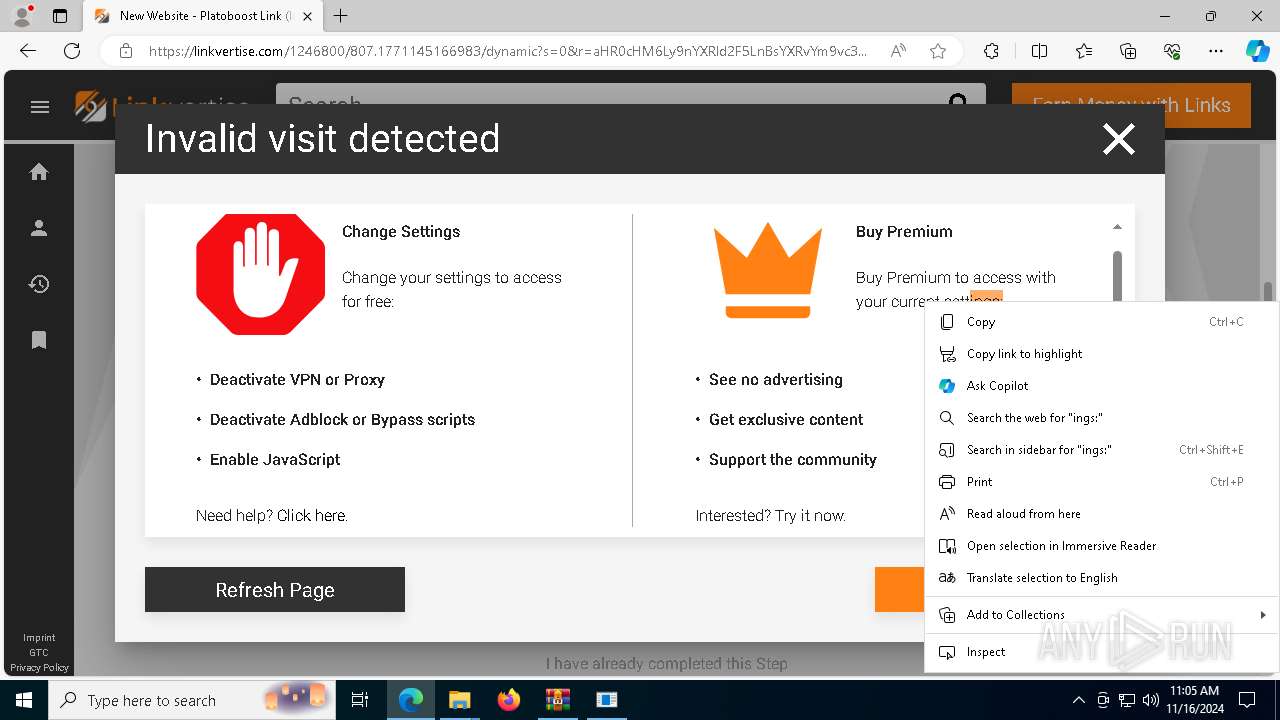The width and height of the screenshot is (1280, 720).
Task: Go to Linkvertise home icon
Action: click(39, 172)
